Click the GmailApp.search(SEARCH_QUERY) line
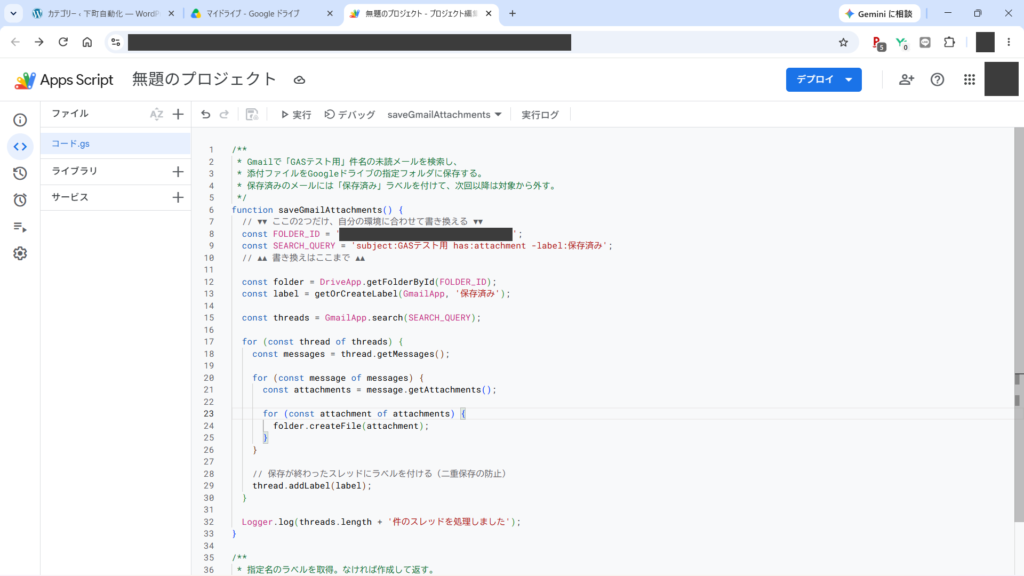 361,318
